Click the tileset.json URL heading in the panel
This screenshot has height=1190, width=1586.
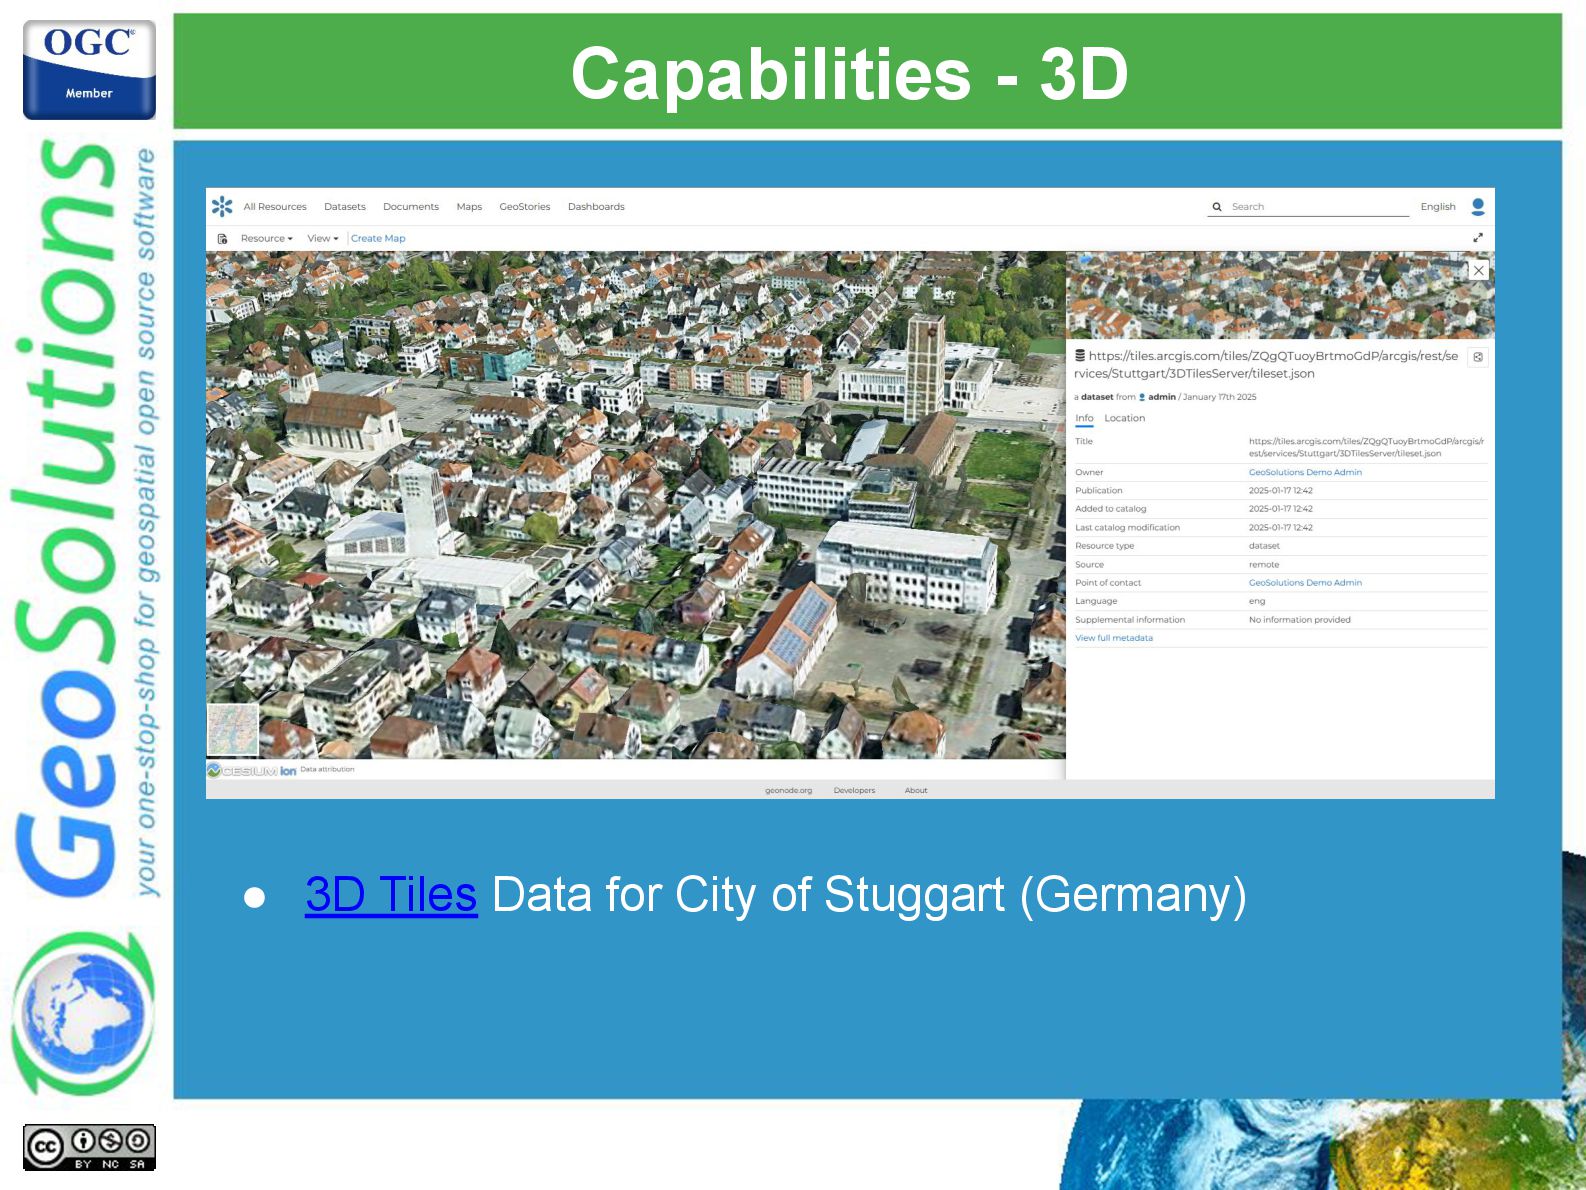pyautogui.click(x=1266, y=365)
